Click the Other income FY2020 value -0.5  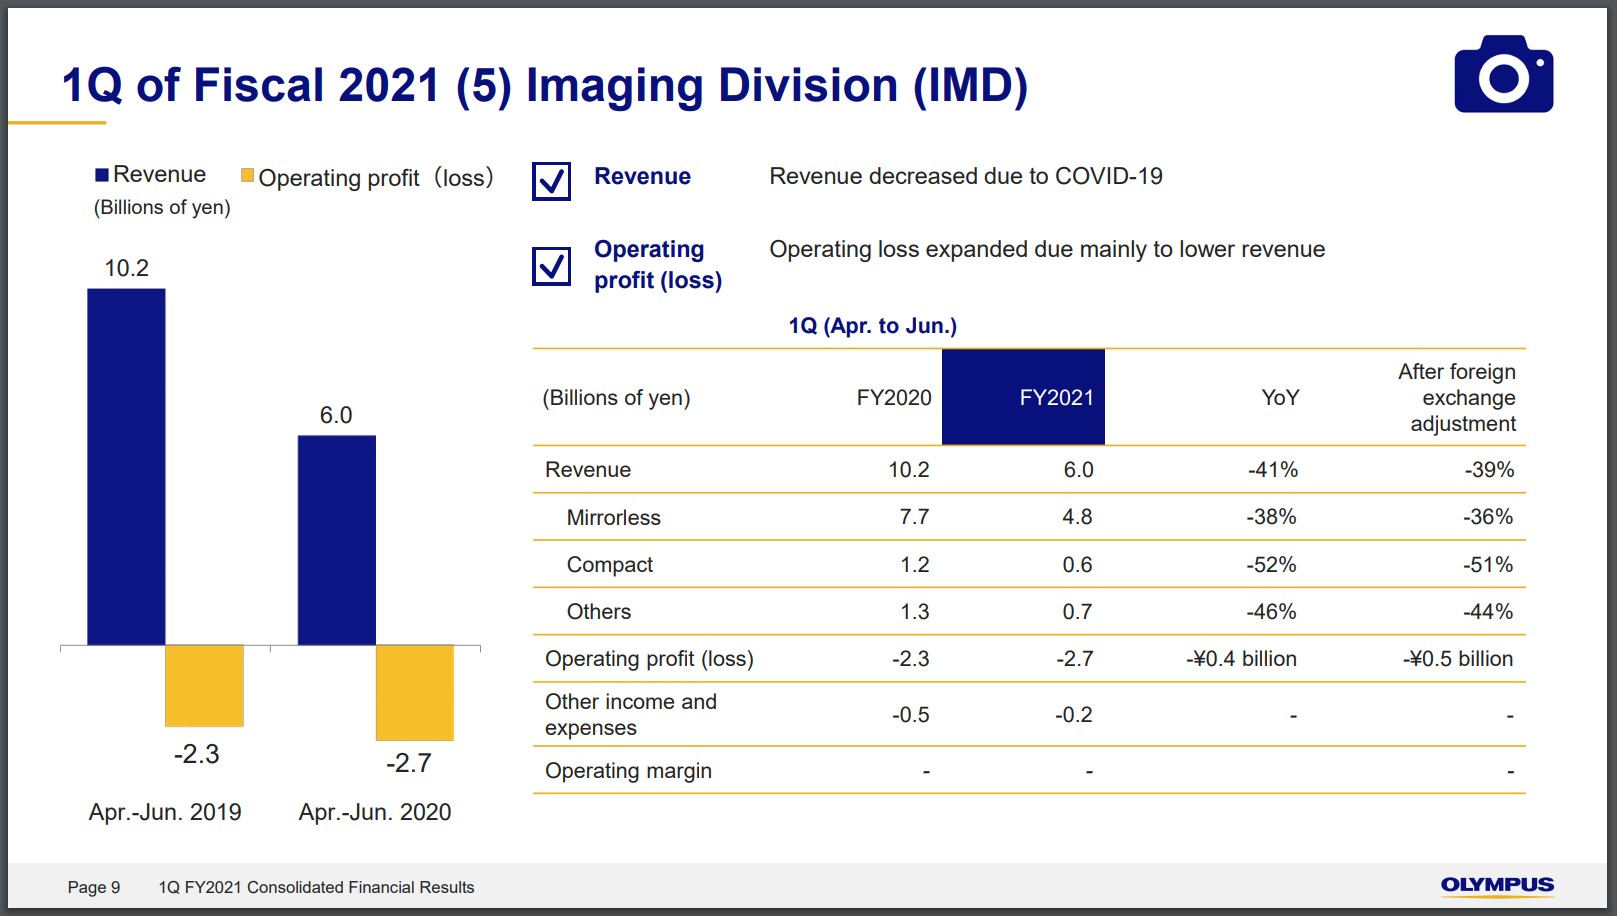(x=911, y=715)
